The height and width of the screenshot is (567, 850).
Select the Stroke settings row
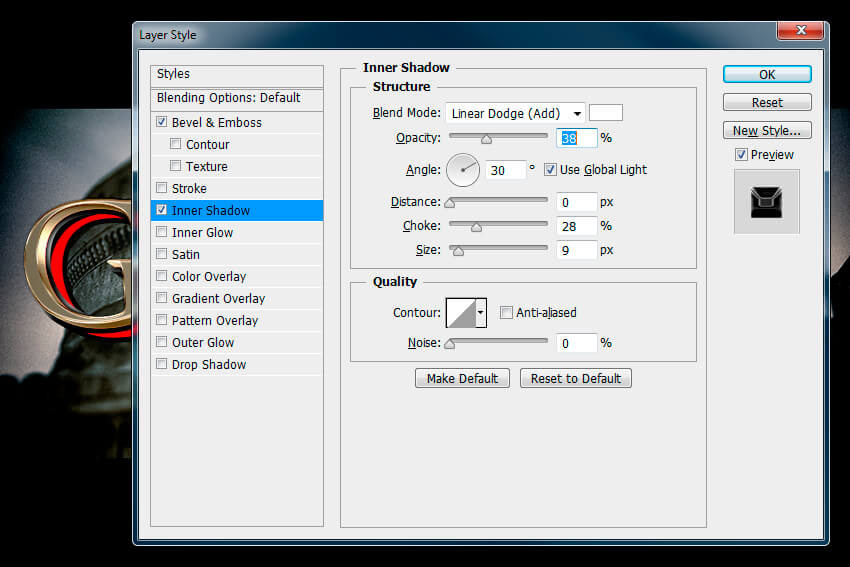pyautogui.click(x=237, y=188)
